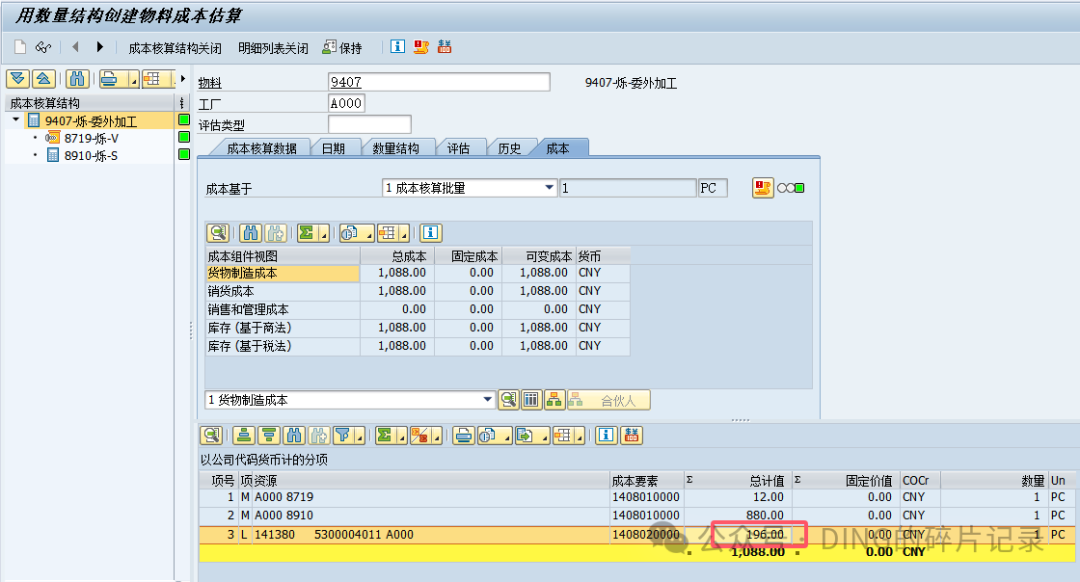
Task: Go to the previous item arrow
Action: click(75, 47)
